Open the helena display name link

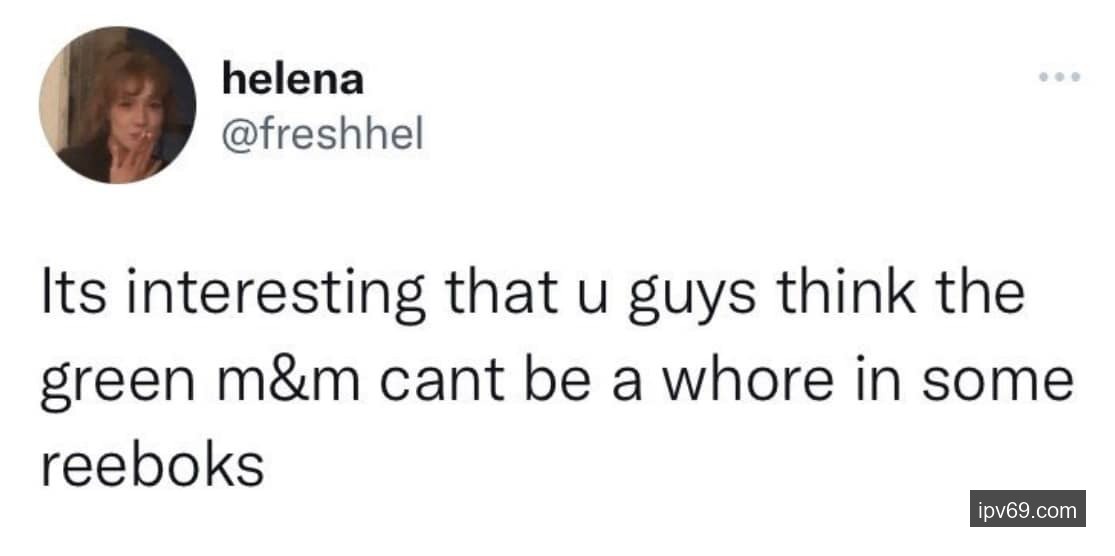pyautogui.click(x=292, y=79)
